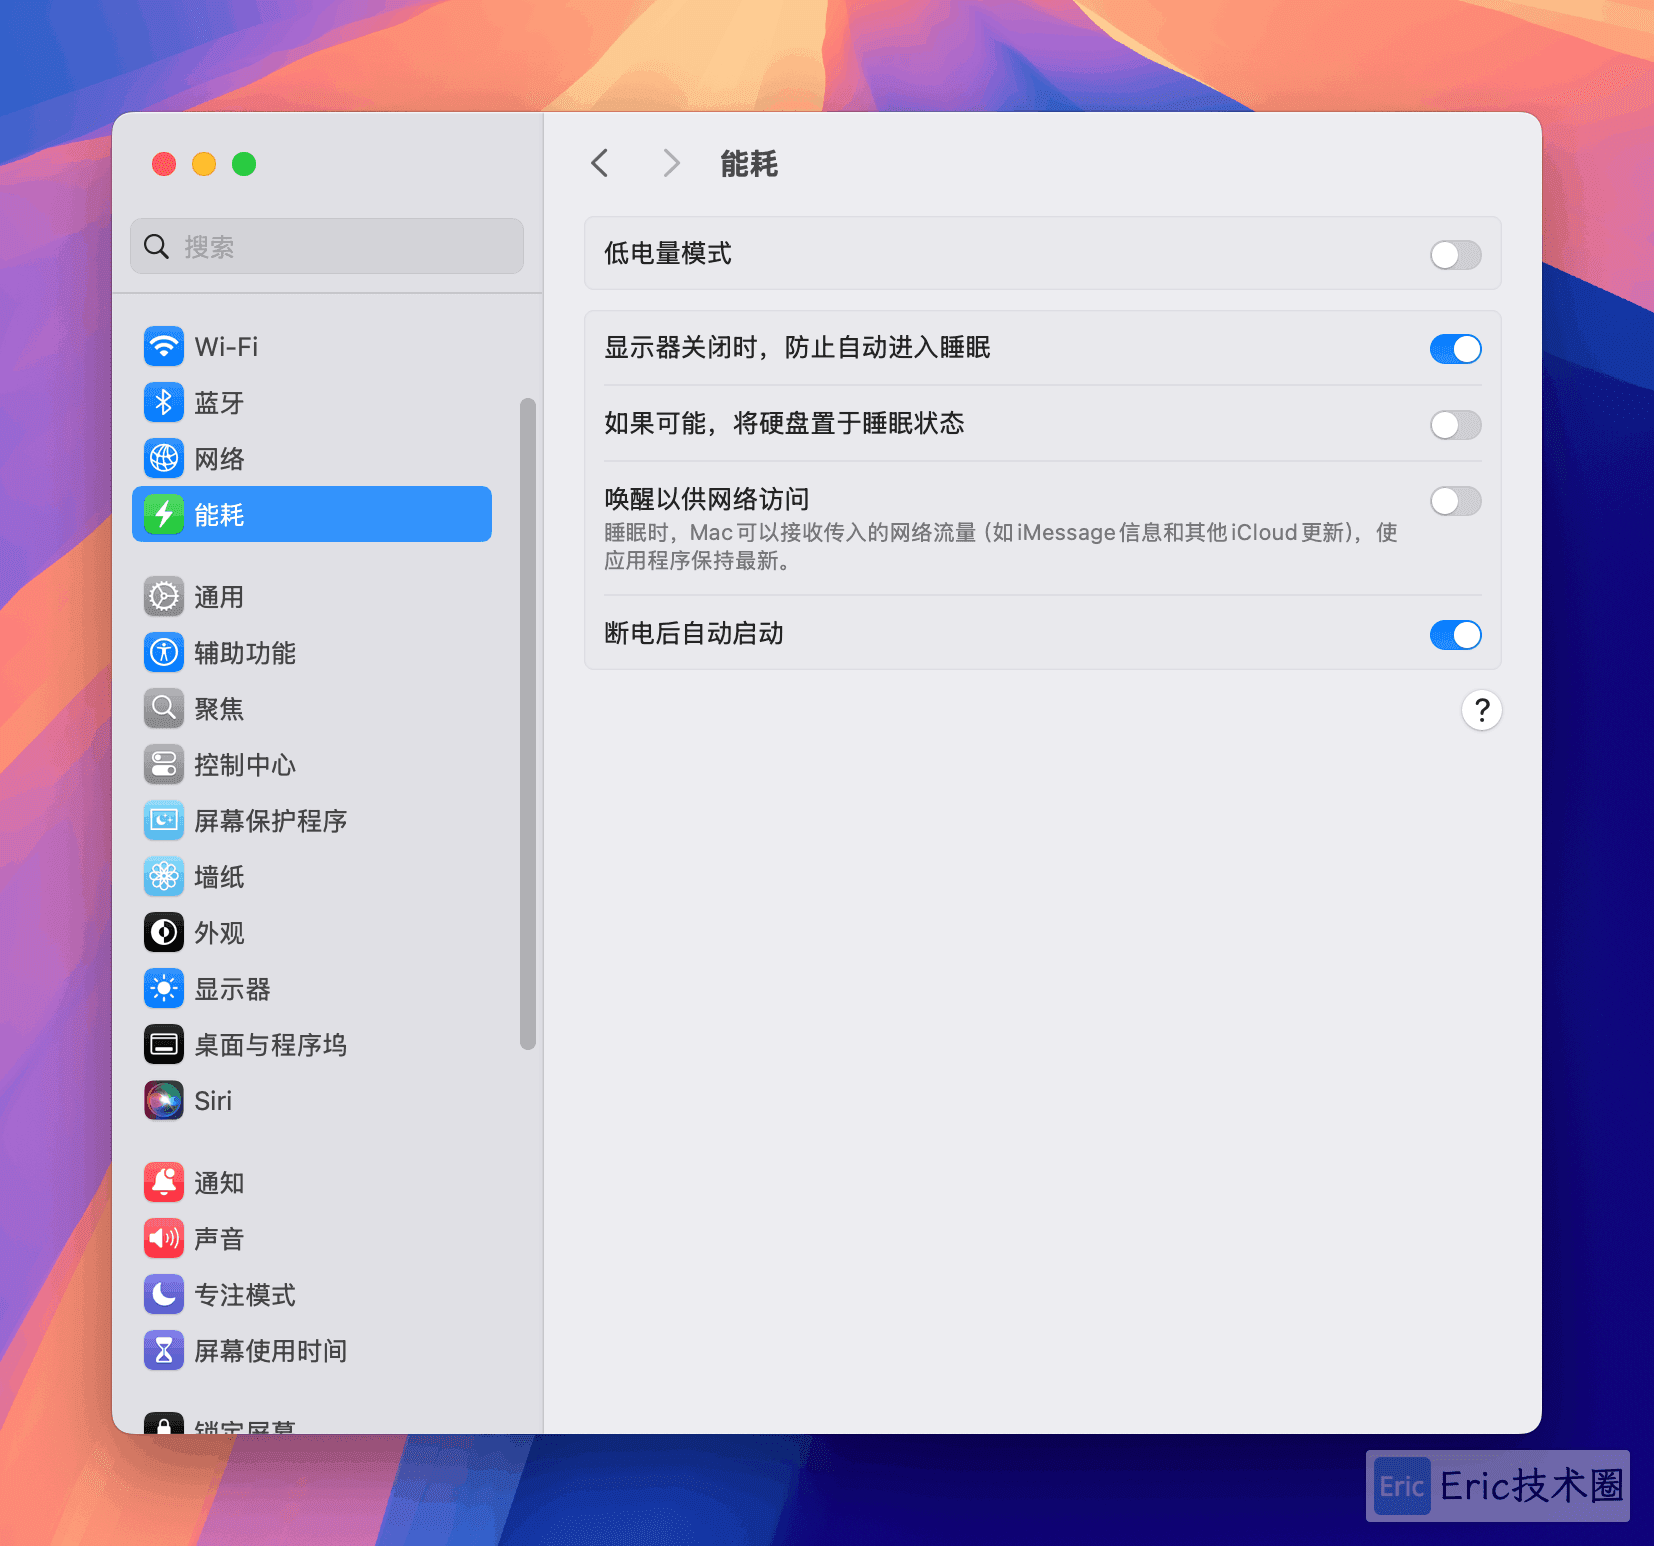Click the Displays (显示器) sun icon
The image size is (1654, 1546).
pos(164,989)
